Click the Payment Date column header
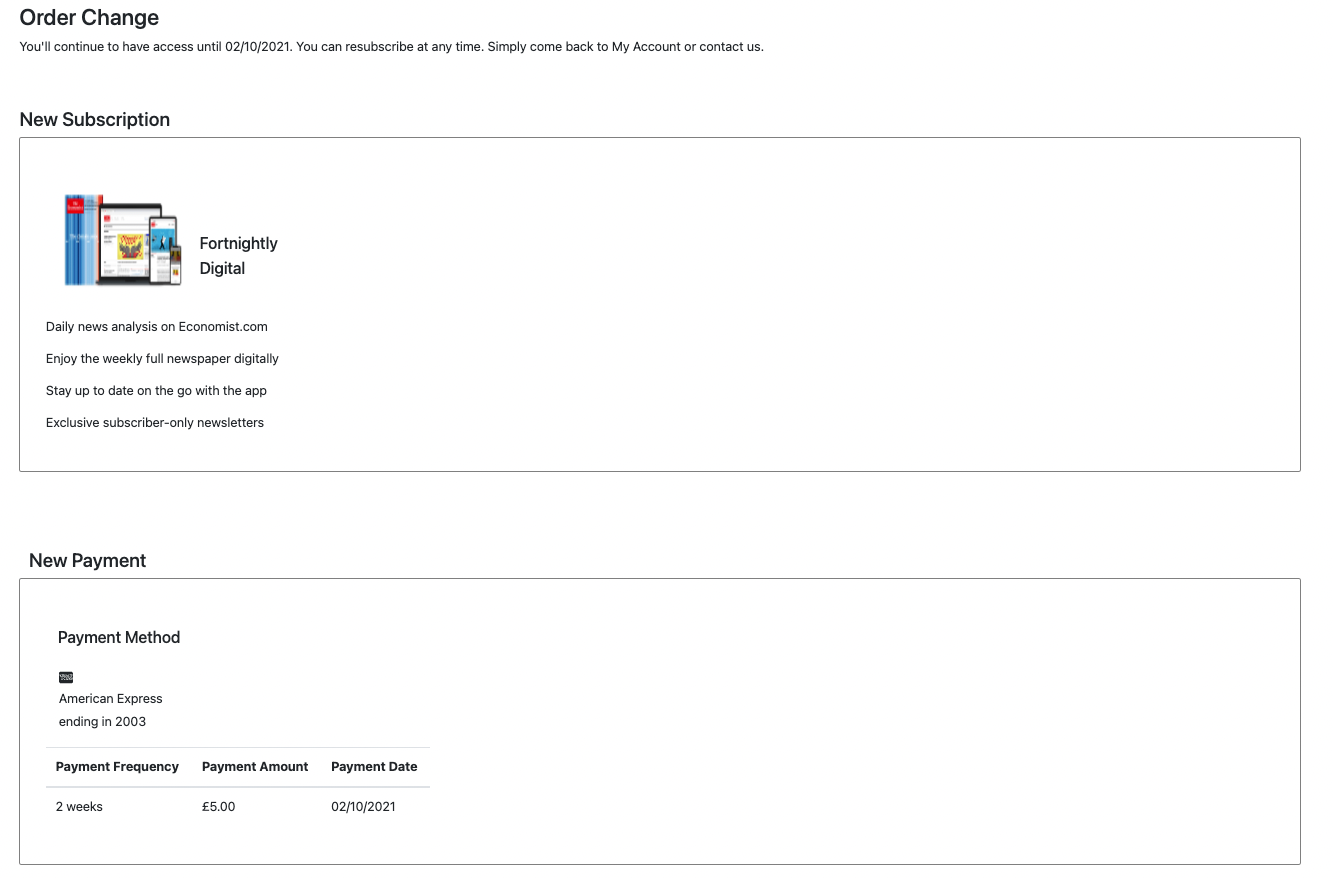The width and height of the screenshot is (1333, 878). point(374,767)
